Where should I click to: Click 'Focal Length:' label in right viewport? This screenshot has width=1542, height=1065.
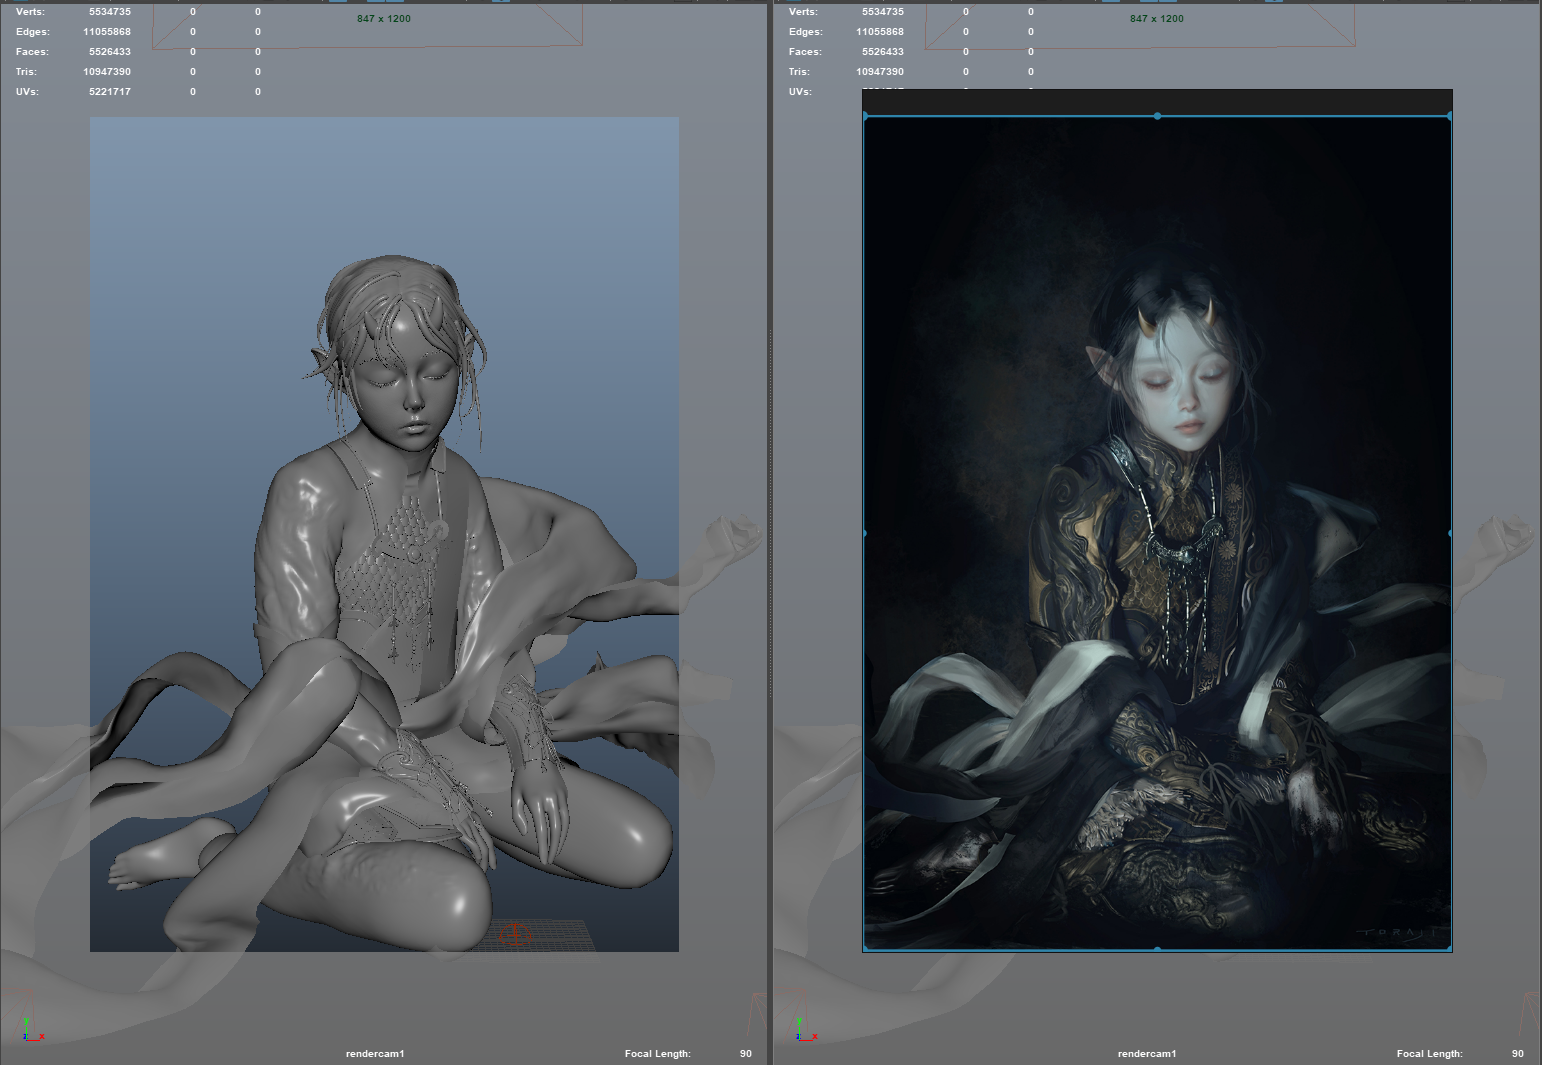[x=1430, y=1054]
